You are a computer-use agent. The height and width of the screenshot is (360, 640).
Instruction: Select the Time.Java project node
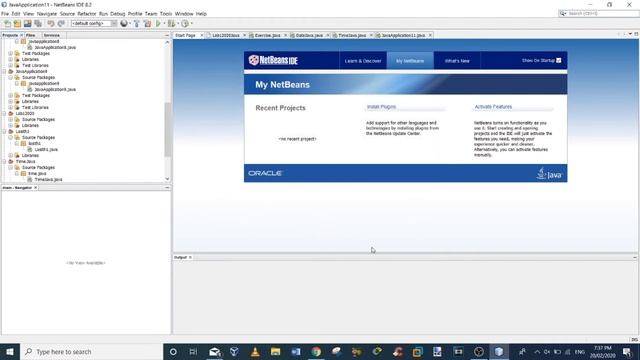pos(25,162)
